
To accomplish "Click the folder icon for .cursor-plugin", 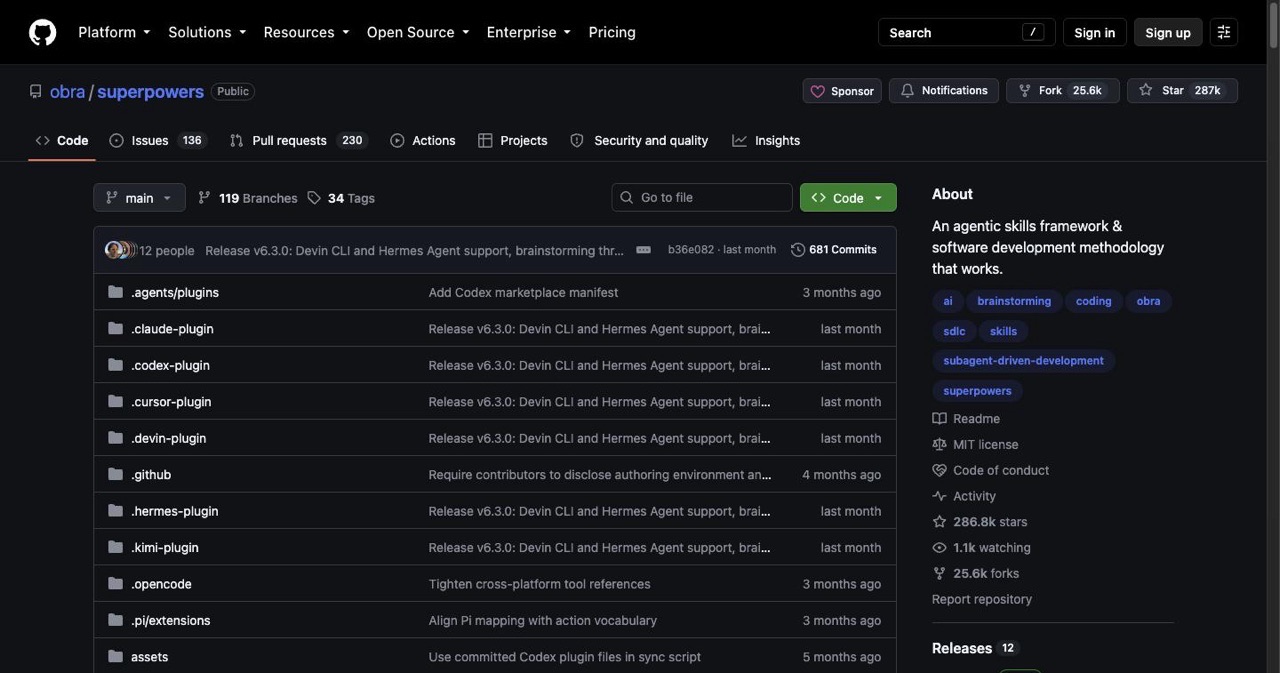I will [115, 401].
